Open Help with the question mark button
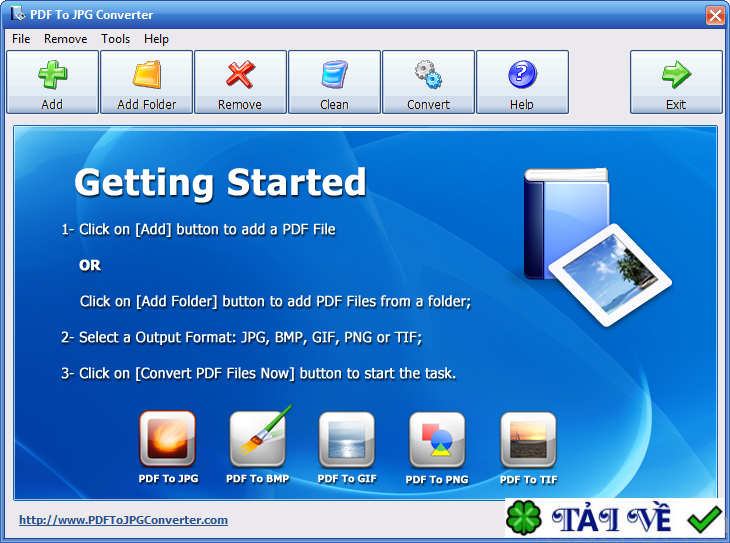This screenshot has height=543, width=730. [522, 82]
